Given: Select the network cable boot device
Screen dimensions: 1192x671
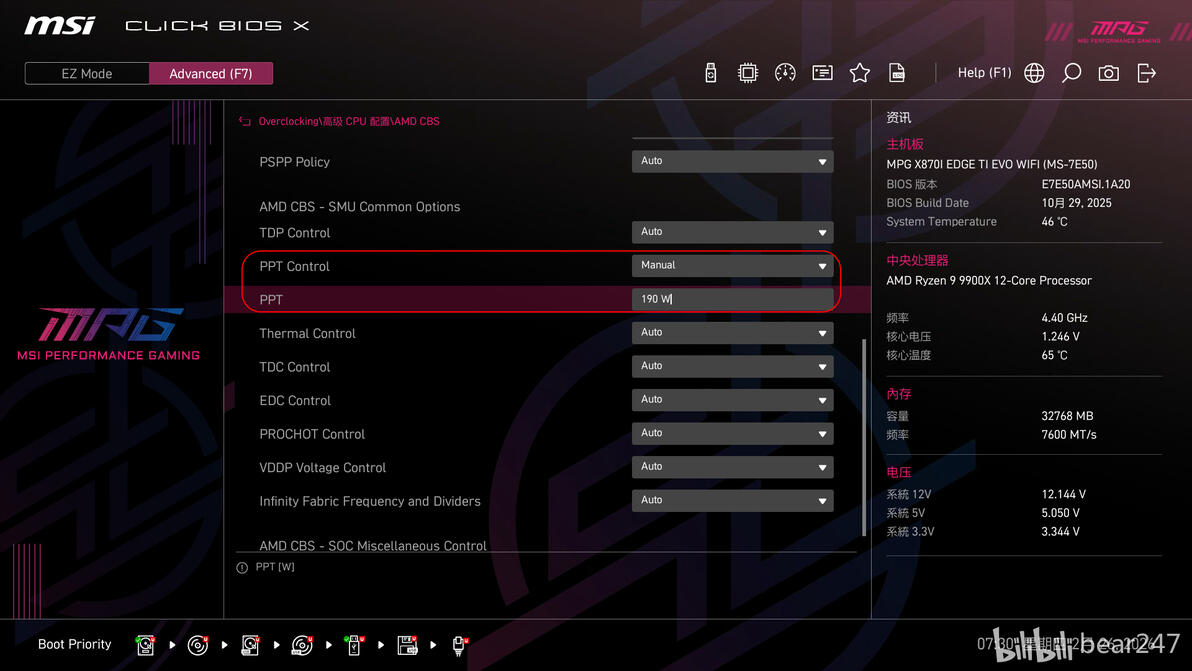Looking at the screenshot, I should coord(459,645).
